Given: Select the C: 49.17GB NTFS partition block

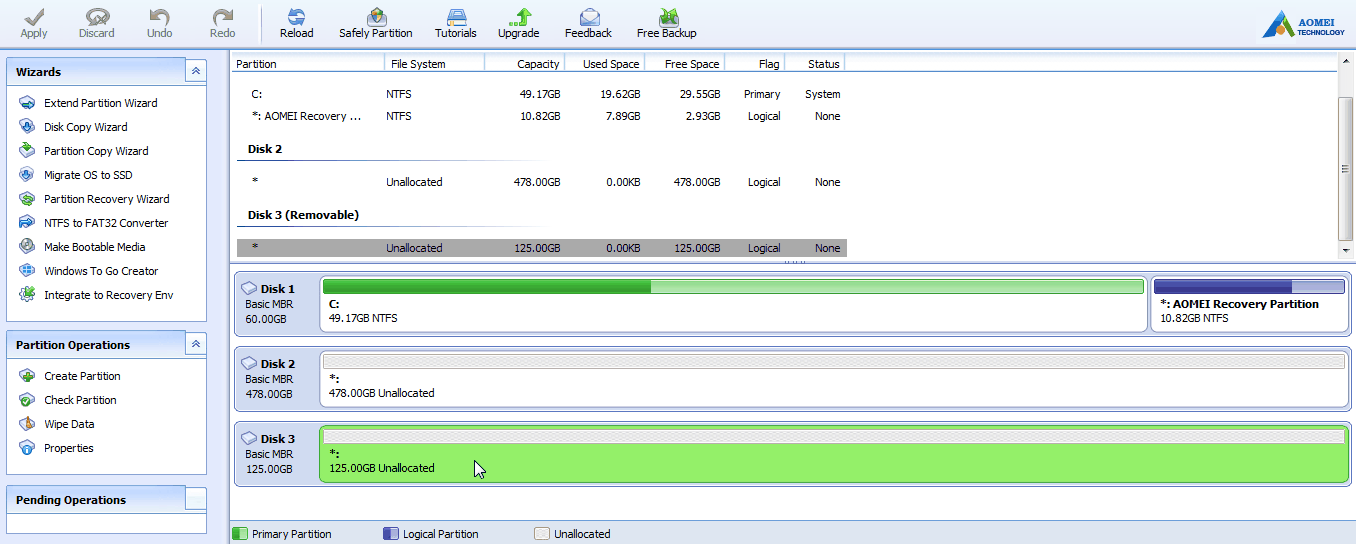Looking at the screenshot, I should click(x=733, y=304).
